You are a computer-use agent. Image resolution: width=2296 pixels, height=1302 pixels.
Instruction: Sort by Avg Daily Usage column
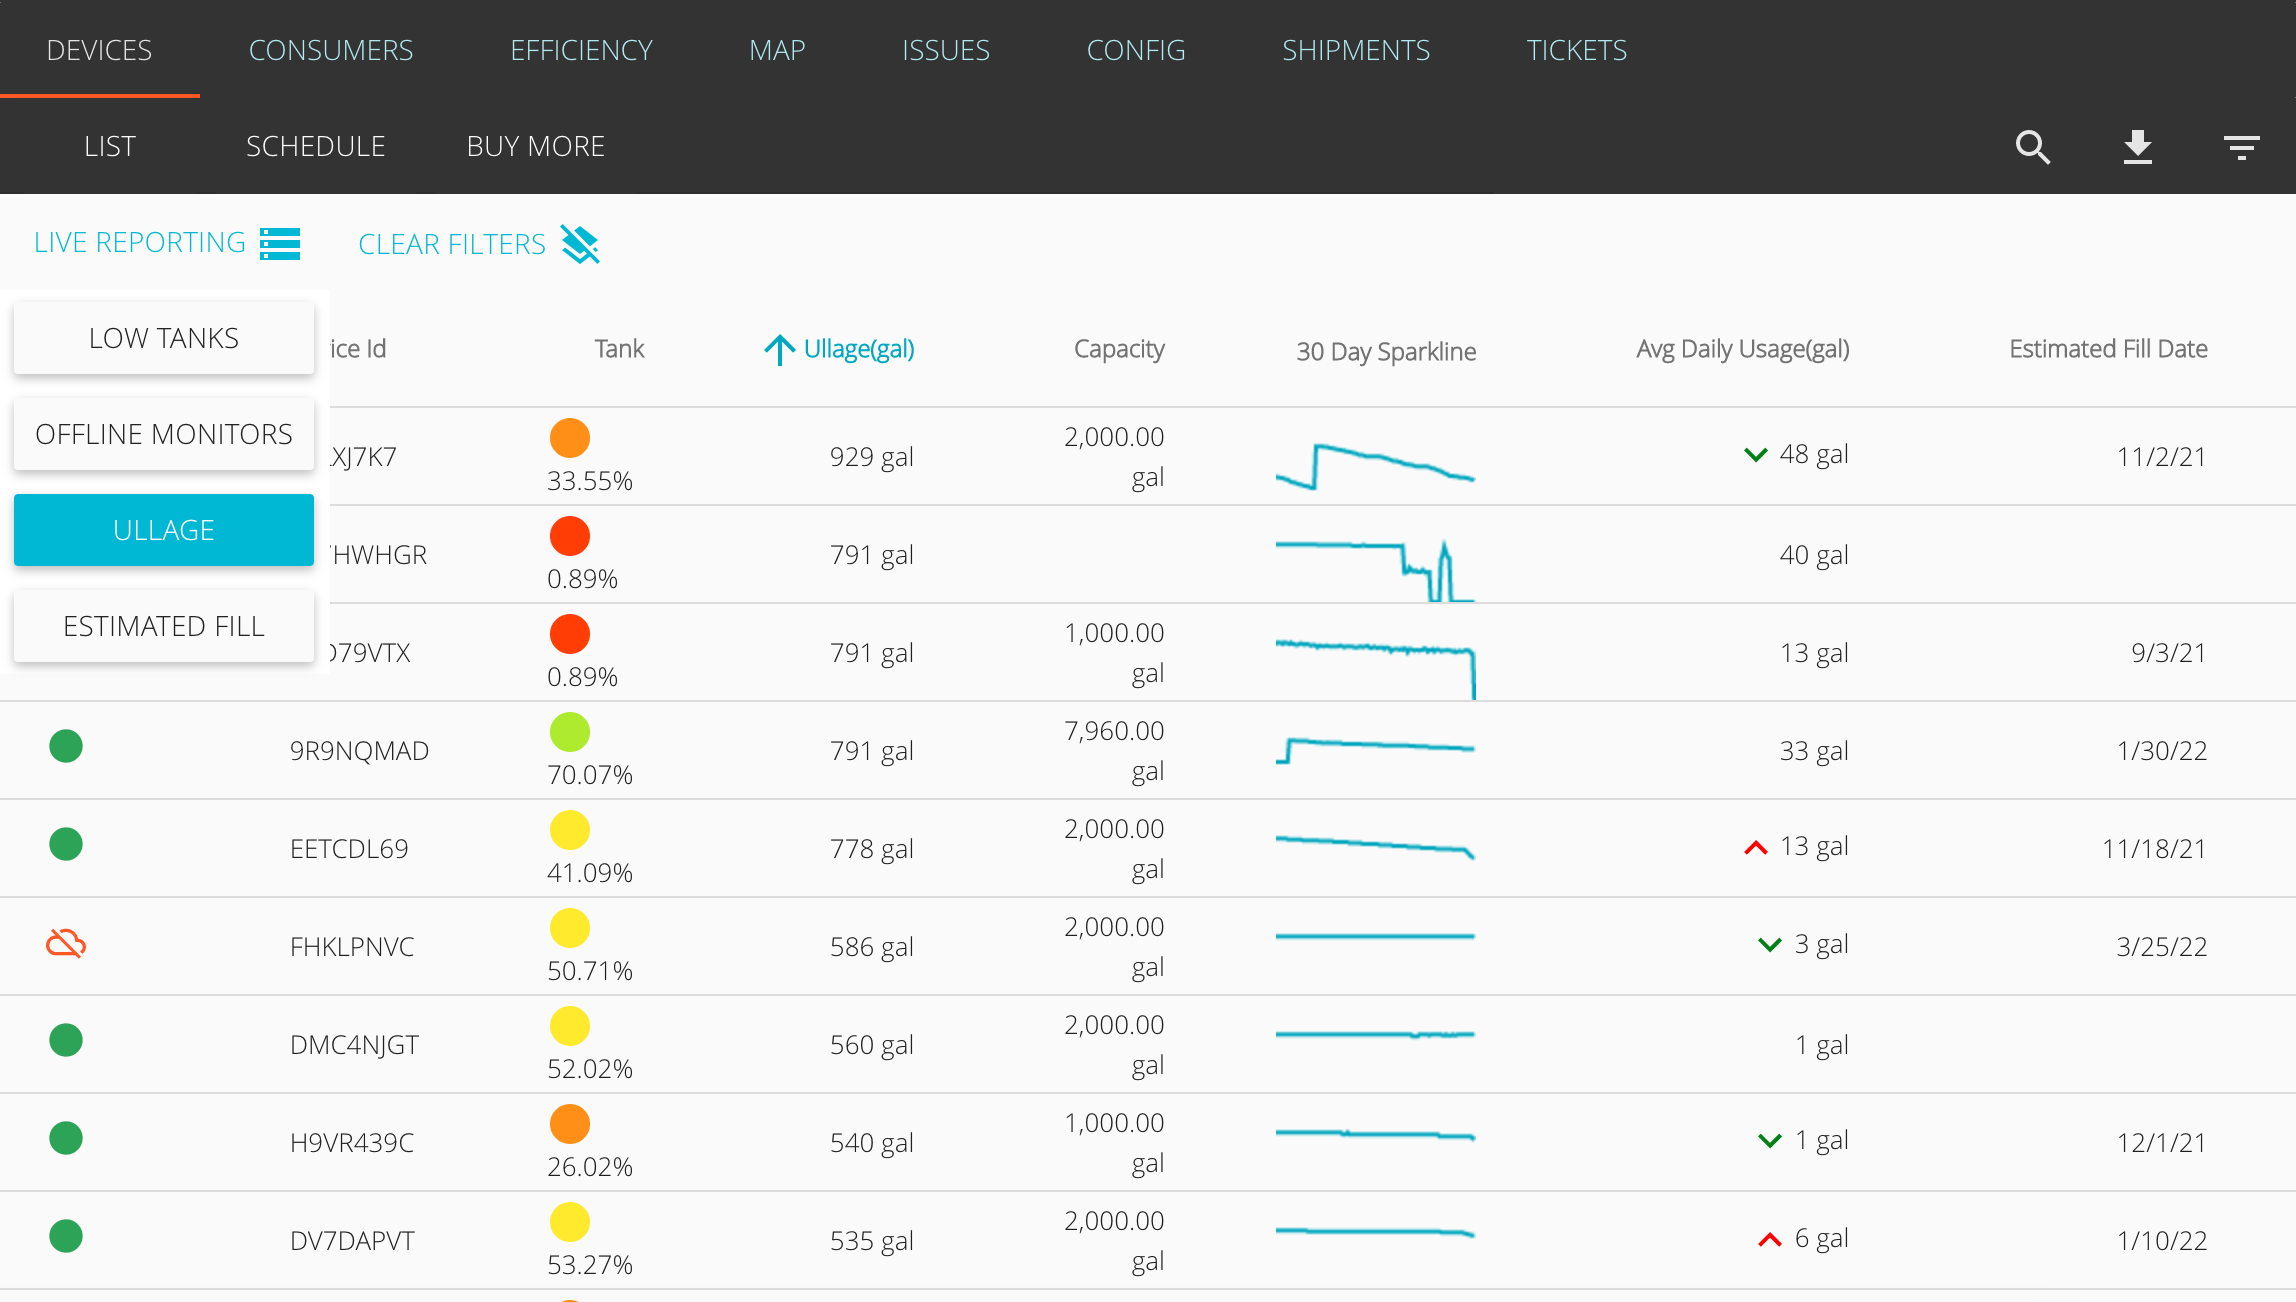[1742, 349]
